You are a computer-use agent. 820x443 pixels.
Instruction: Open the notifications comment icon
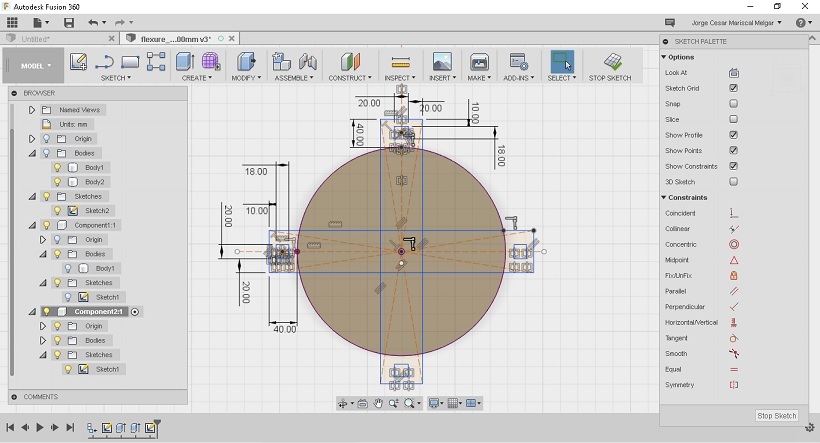tap(670, 22)
